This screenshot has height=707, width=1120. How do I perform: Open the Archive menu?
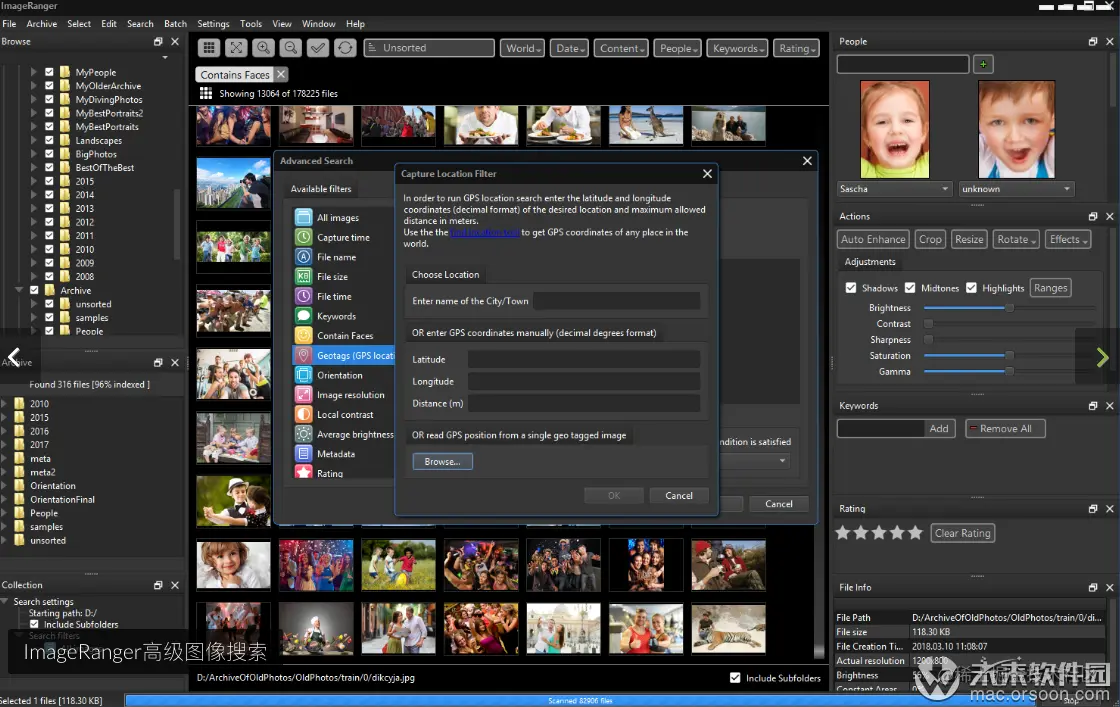tap(41, 24)
